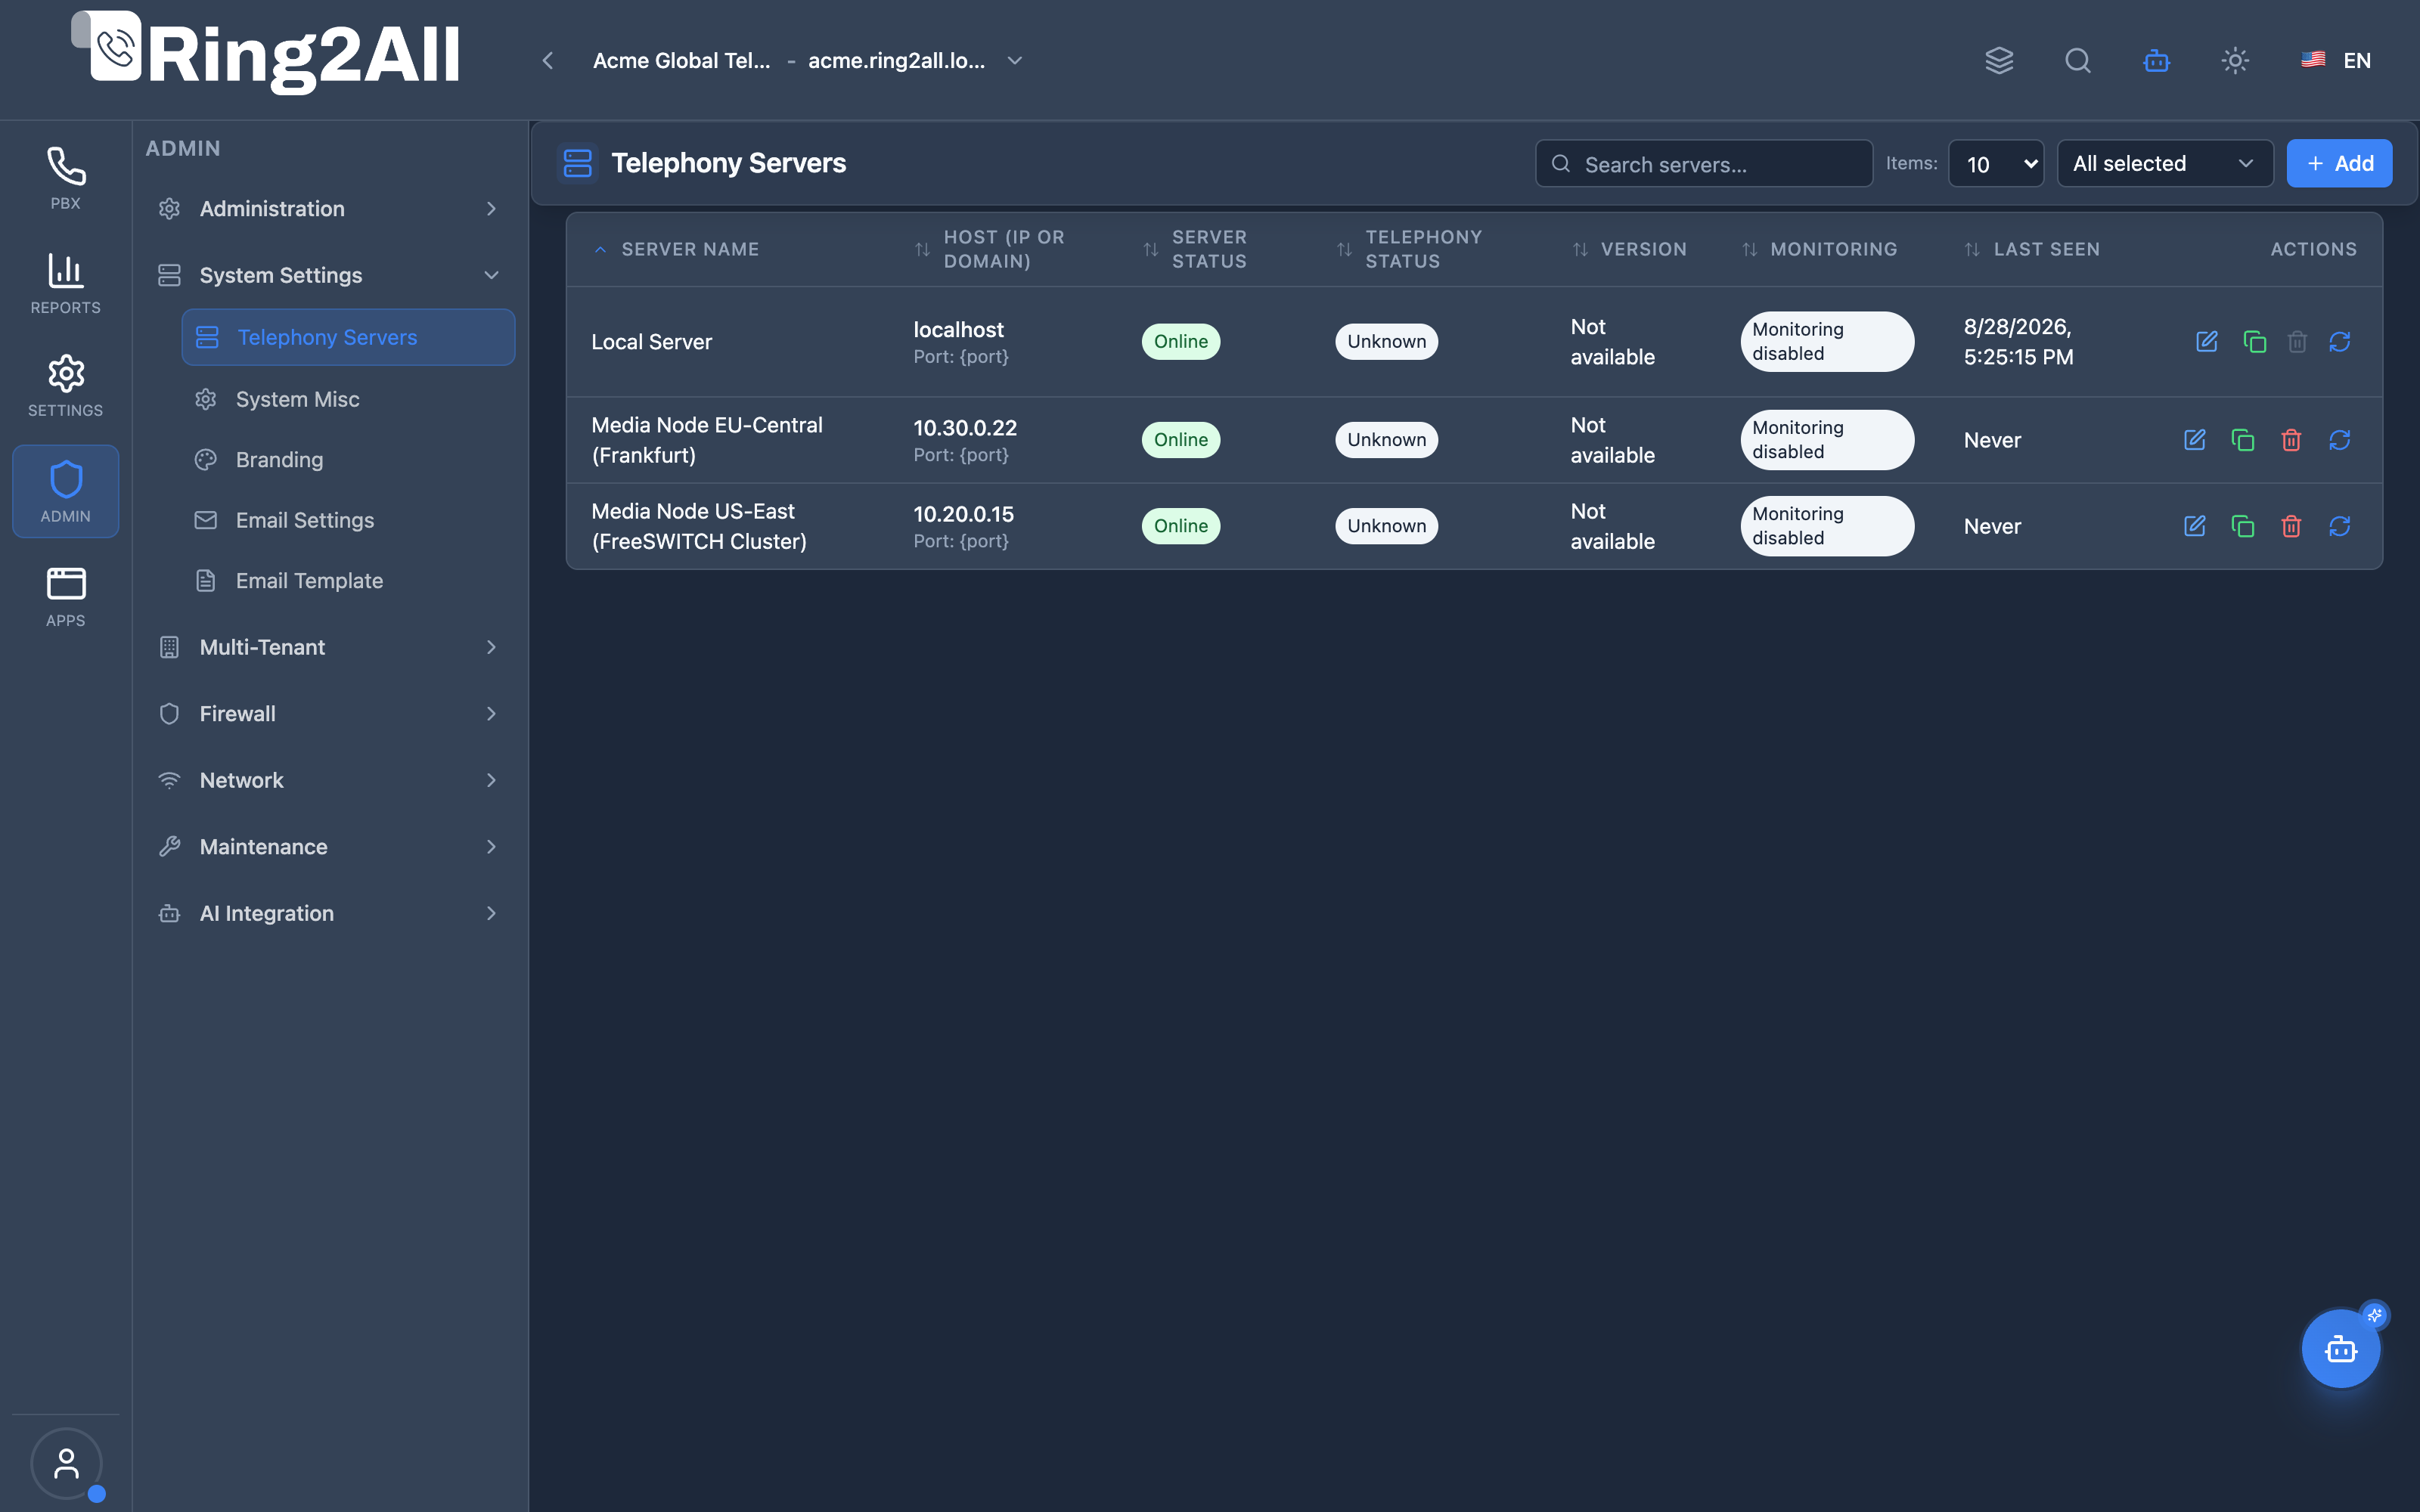The height and width of the screenshot is (1512, 2420).
Task: Expand the Firewall menu group
Action: (329, 713)
